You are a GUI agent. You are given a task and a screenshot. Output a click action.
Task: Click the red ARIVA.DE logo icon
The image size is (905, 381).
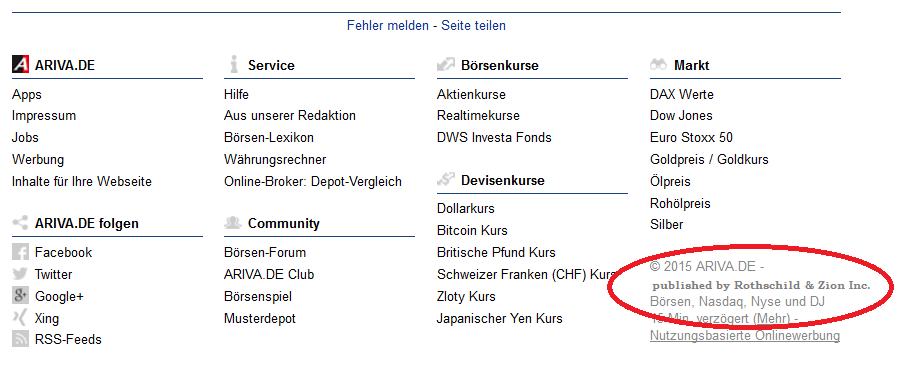click(20, 64)
